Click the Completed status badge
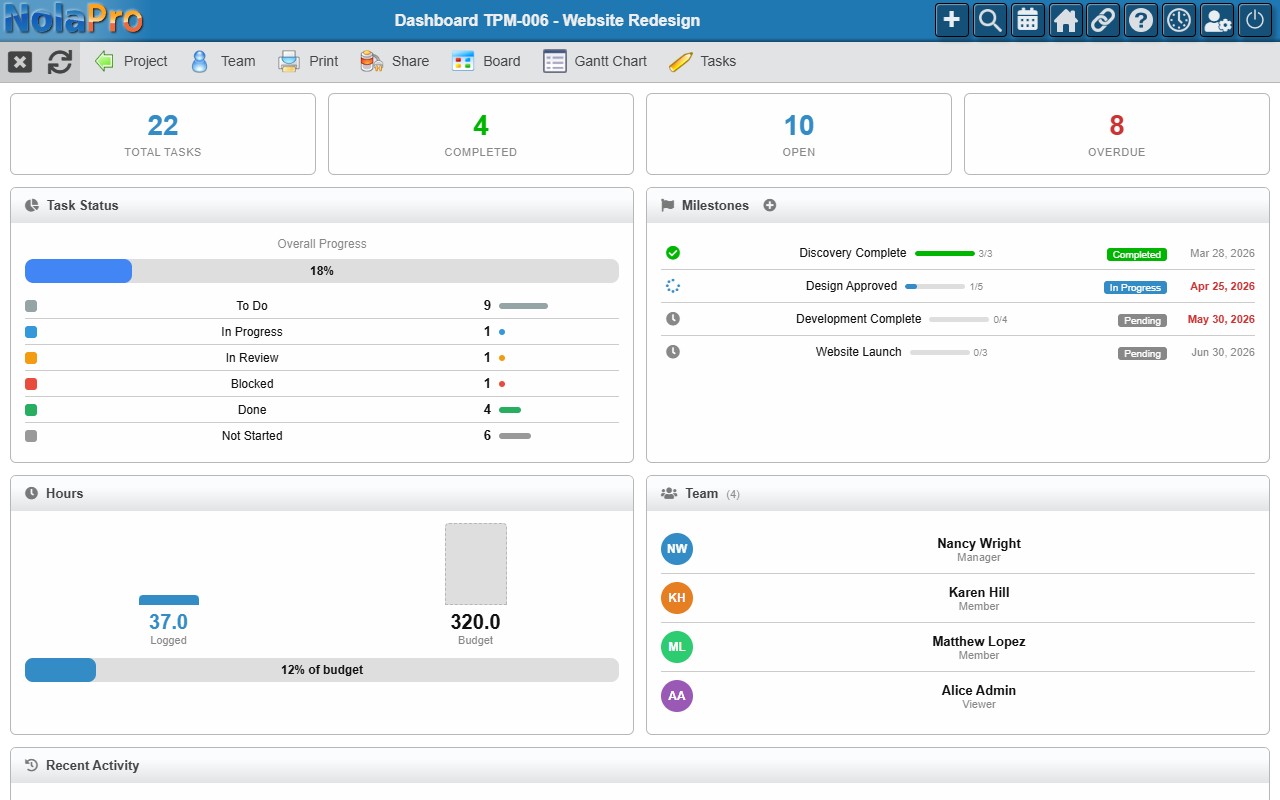The height and width of the screenshot is (800, 1280). click(x=1137, y=254)
